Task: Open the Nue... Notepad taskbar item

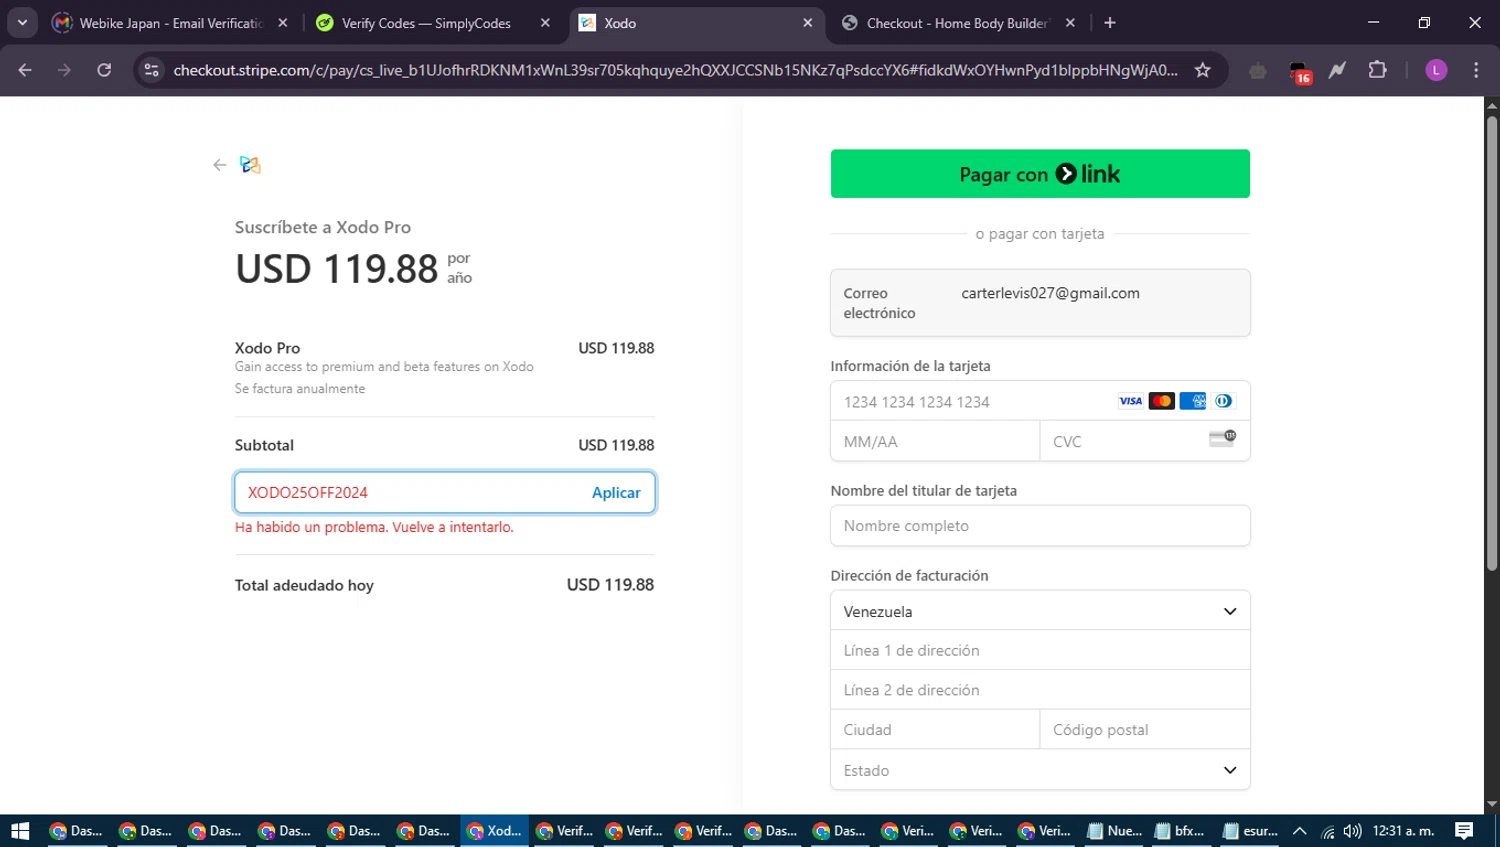Action: 1115,831
